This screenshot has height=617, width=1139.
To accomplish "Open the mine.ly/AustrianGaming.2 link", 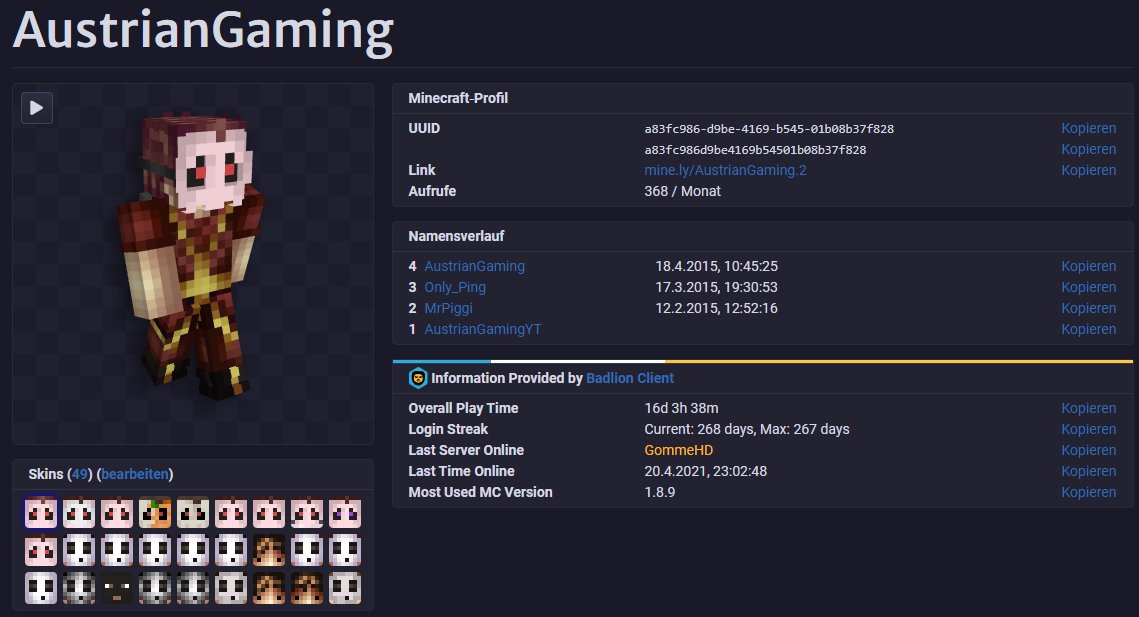I will point(725,170).
